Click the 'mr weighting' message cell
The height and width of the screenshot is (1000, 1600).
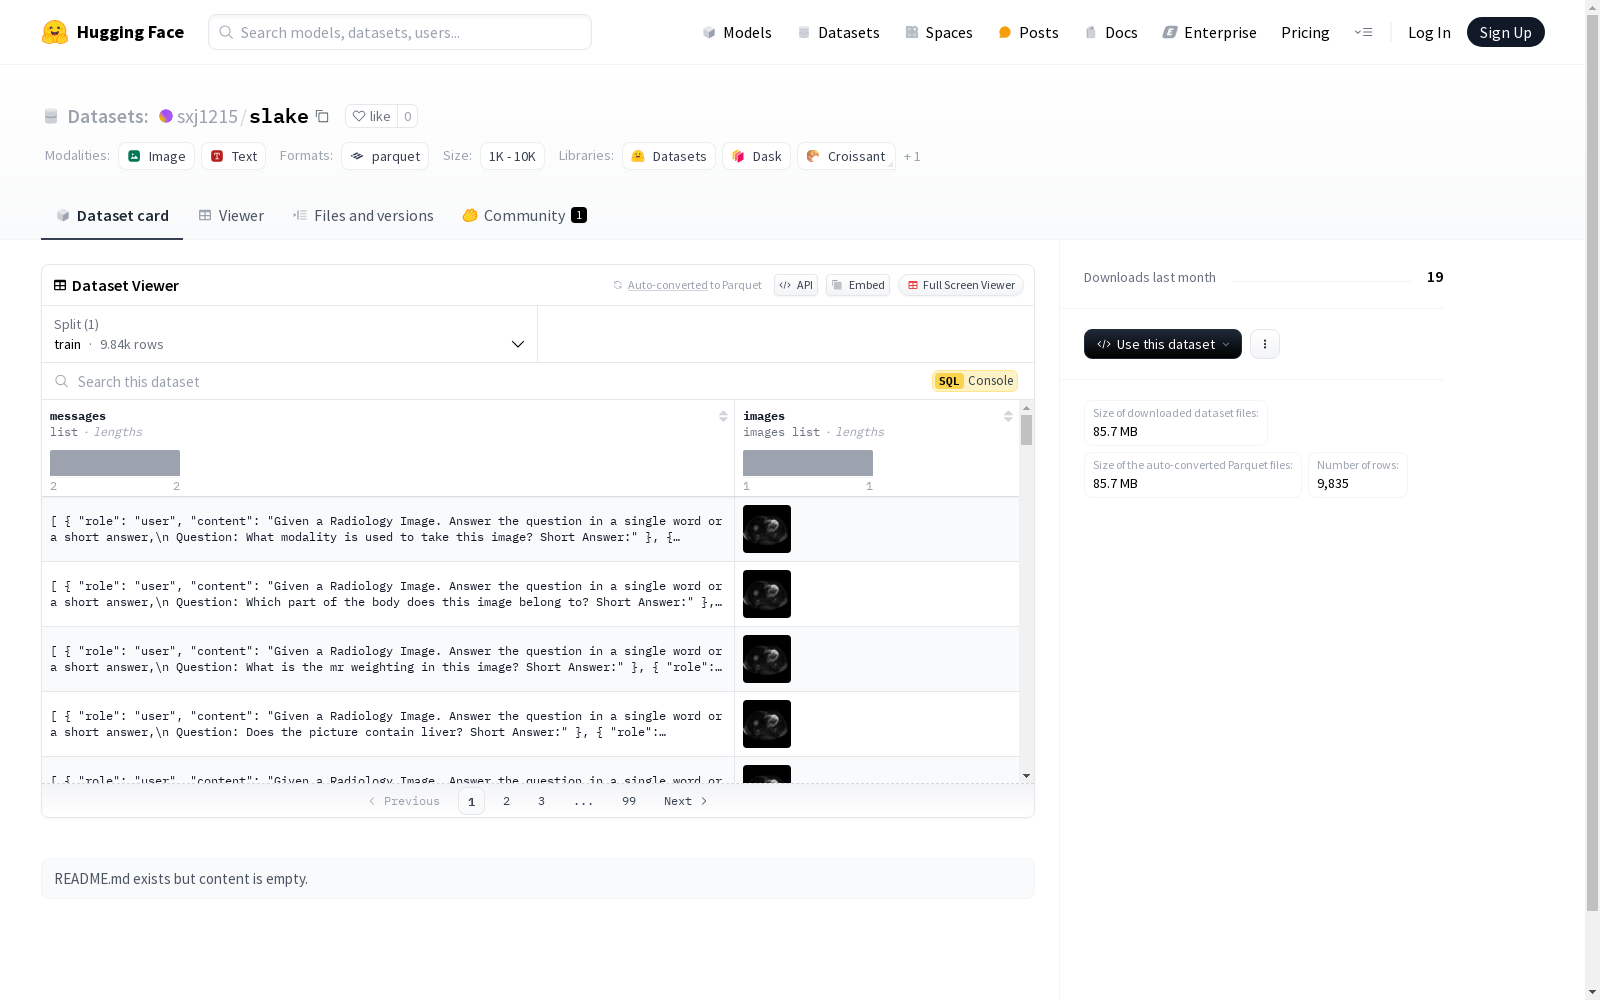tap(388, 659)
